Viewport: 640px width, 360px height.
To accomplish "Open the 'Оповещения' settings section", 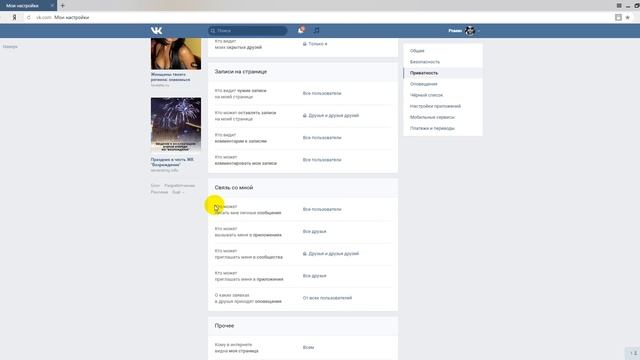I will 424,84.
